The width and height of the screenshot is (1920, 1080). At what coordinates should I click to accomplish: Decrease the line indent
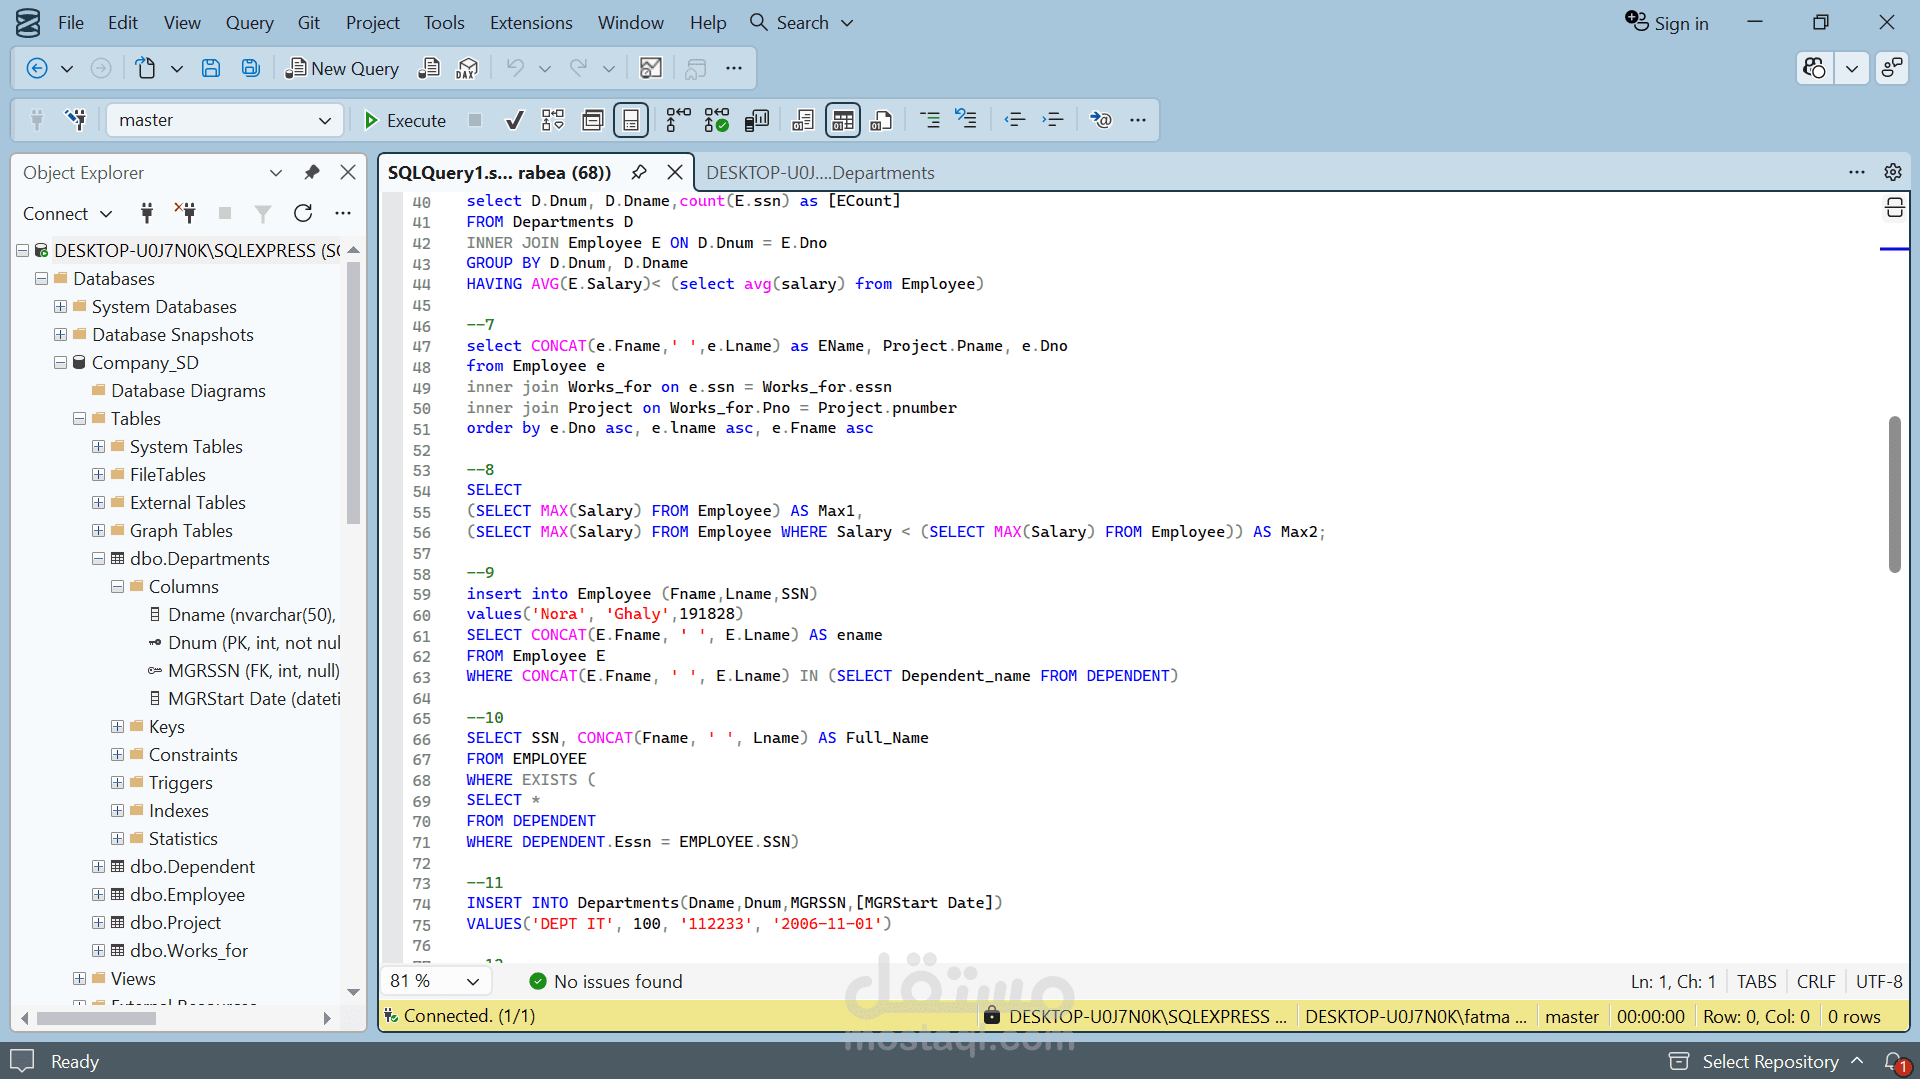(1015, 120)
